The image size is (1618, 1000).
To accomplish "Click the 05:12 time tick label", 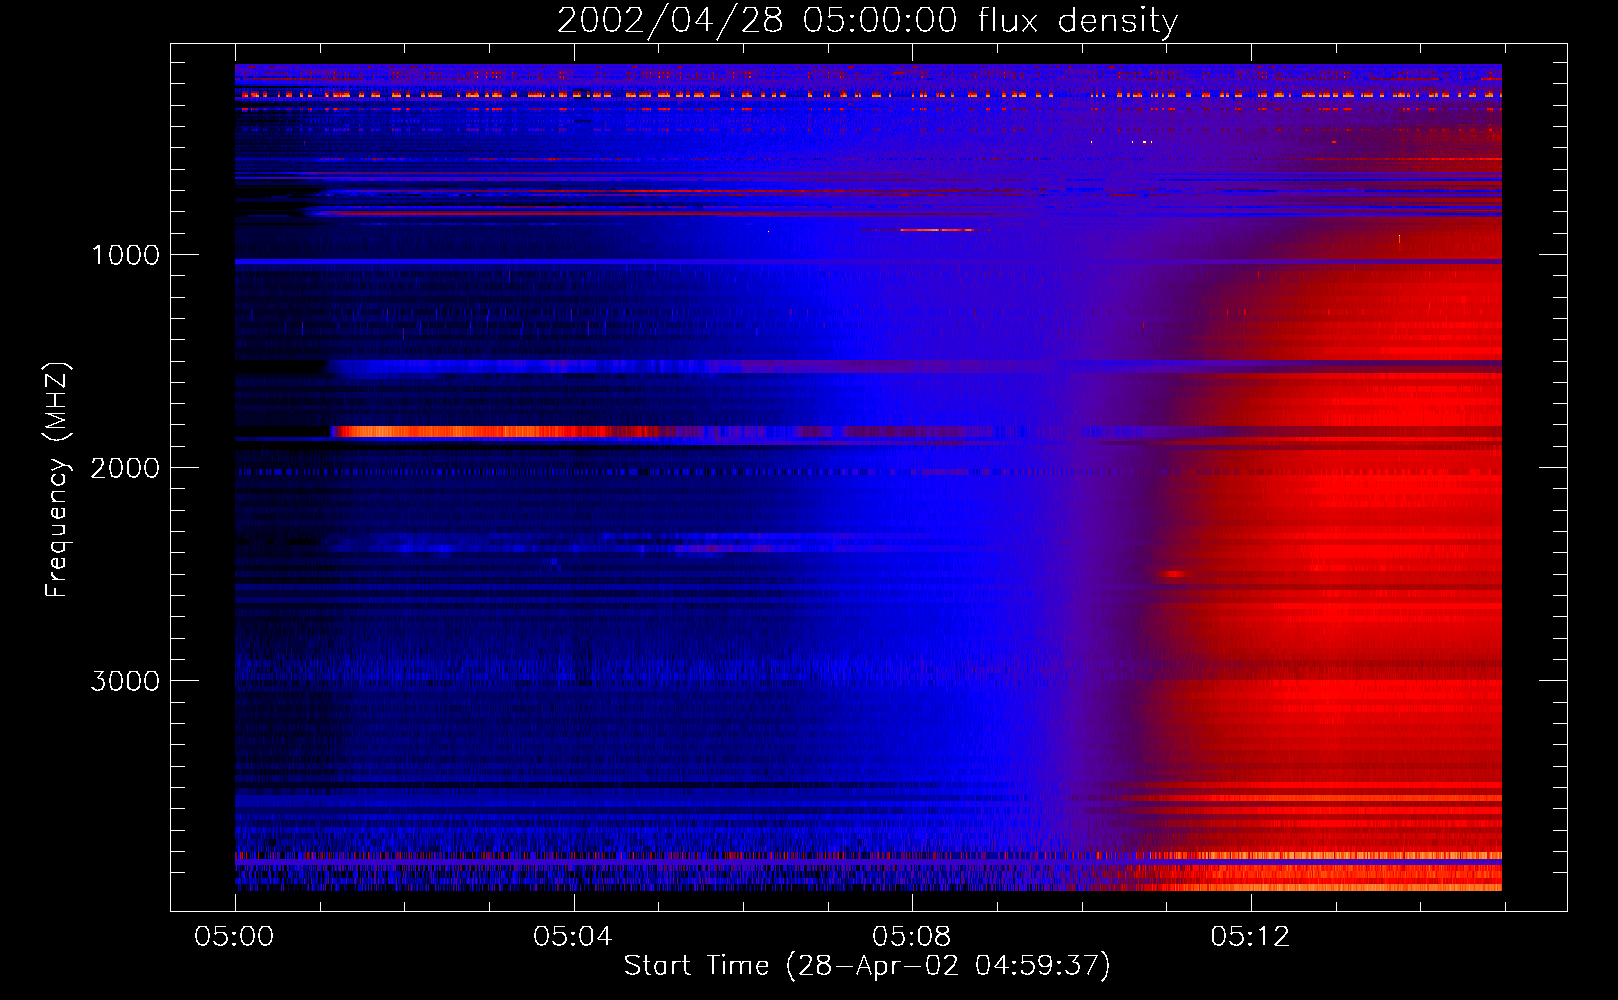I will tap(1250, 937).
